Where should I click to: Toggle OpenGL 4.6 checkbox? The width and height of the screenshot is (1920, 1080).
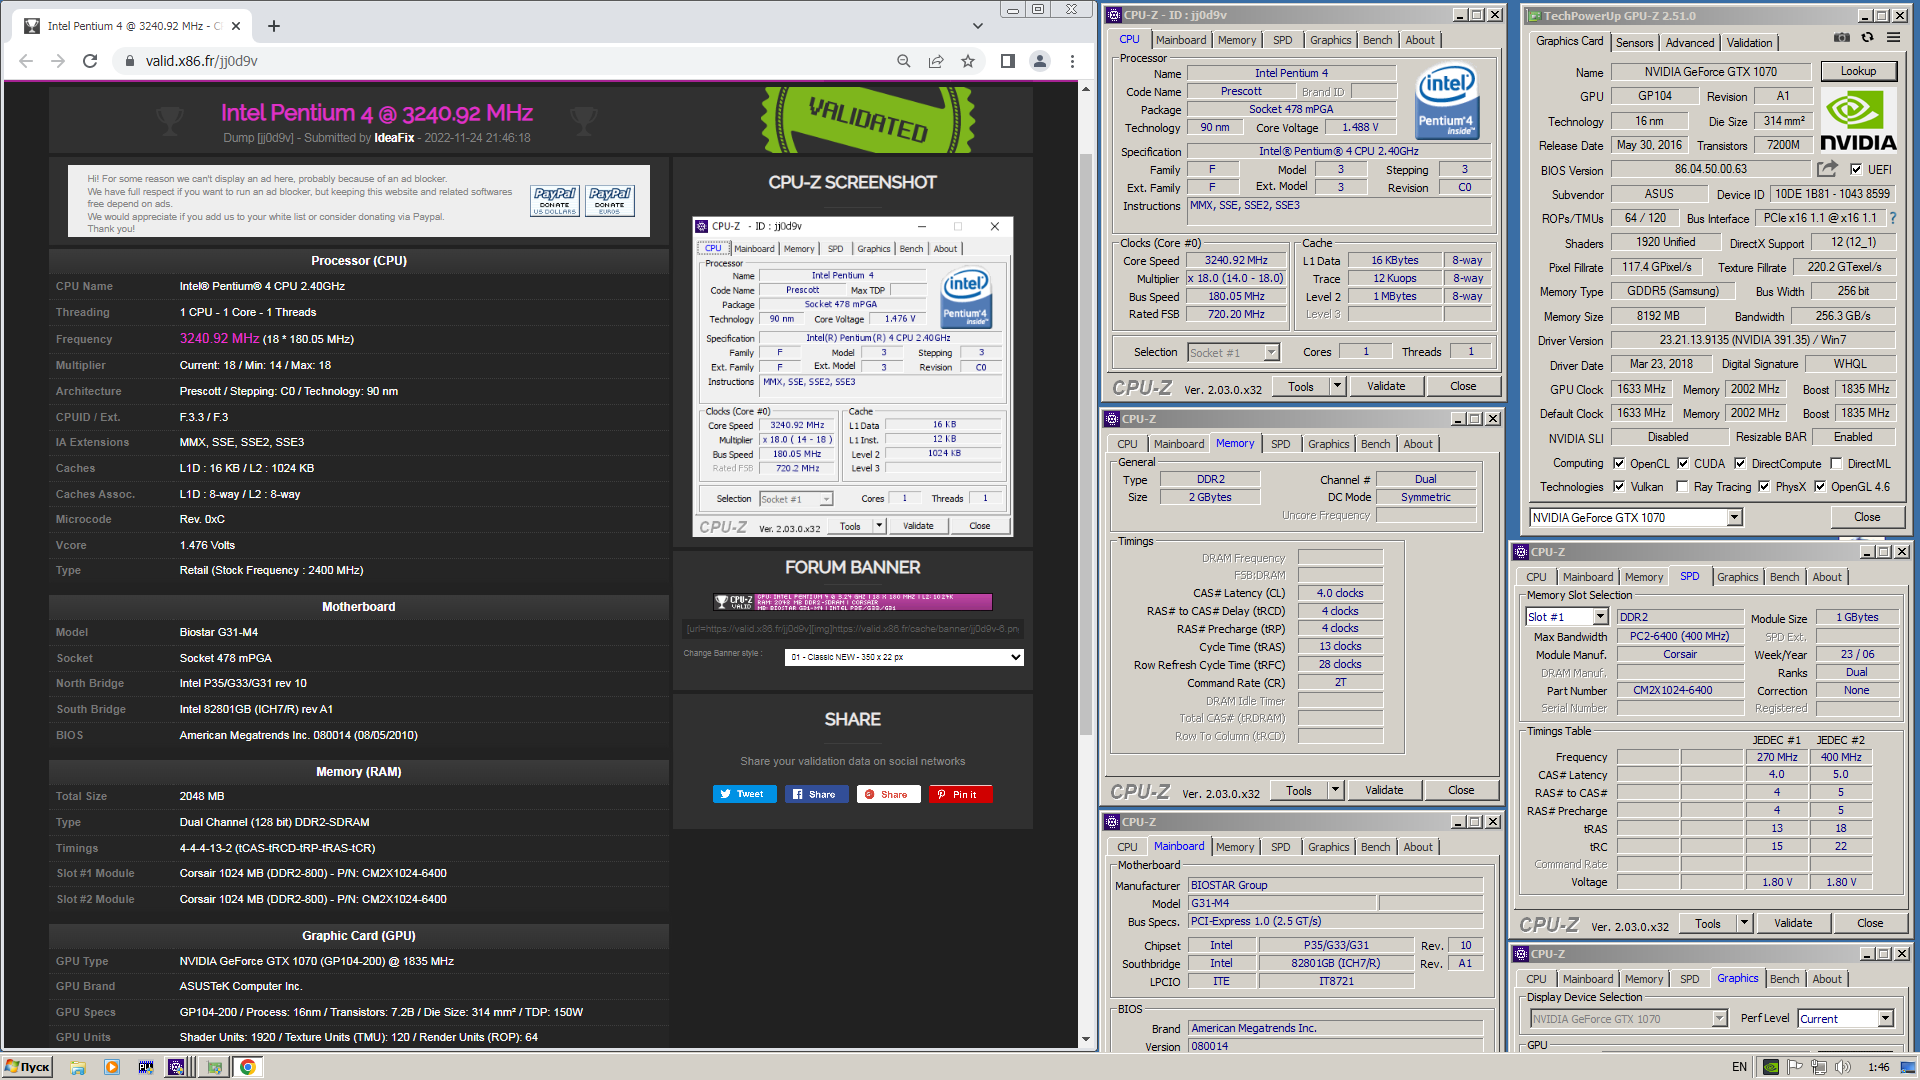pyautogui.click(x=1820, y=487)
